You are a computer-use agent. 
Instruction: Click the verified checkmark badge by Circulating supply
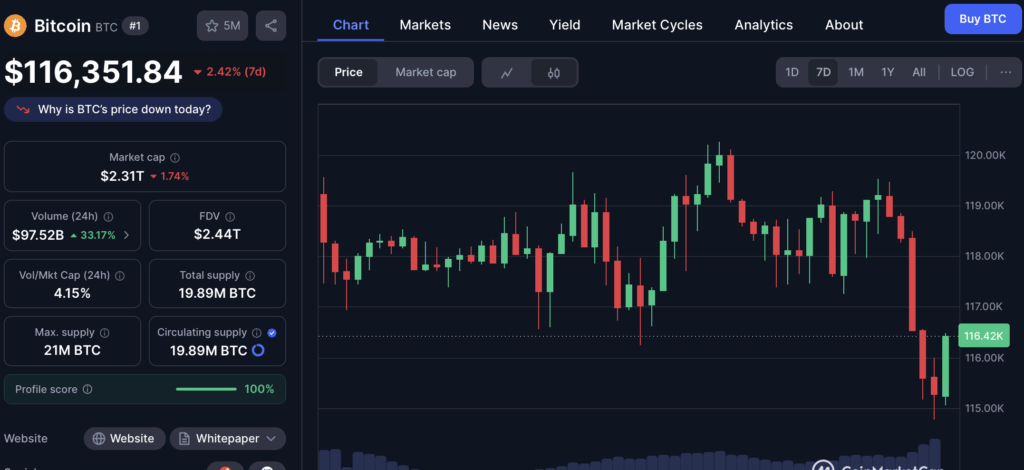pos(272,333)
